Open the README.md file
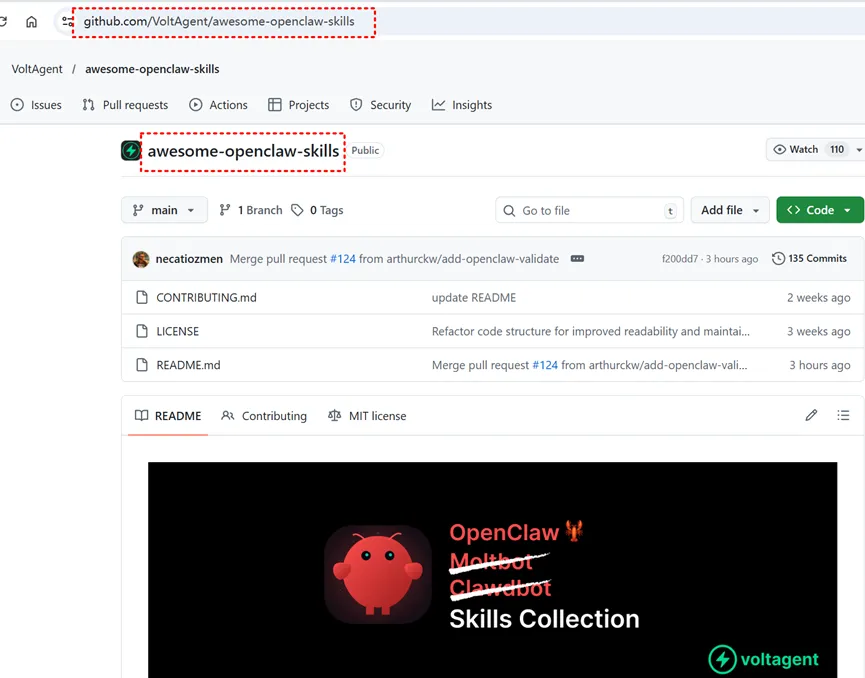This screenshot has width=865, height=678. click(x=188, y=365)
